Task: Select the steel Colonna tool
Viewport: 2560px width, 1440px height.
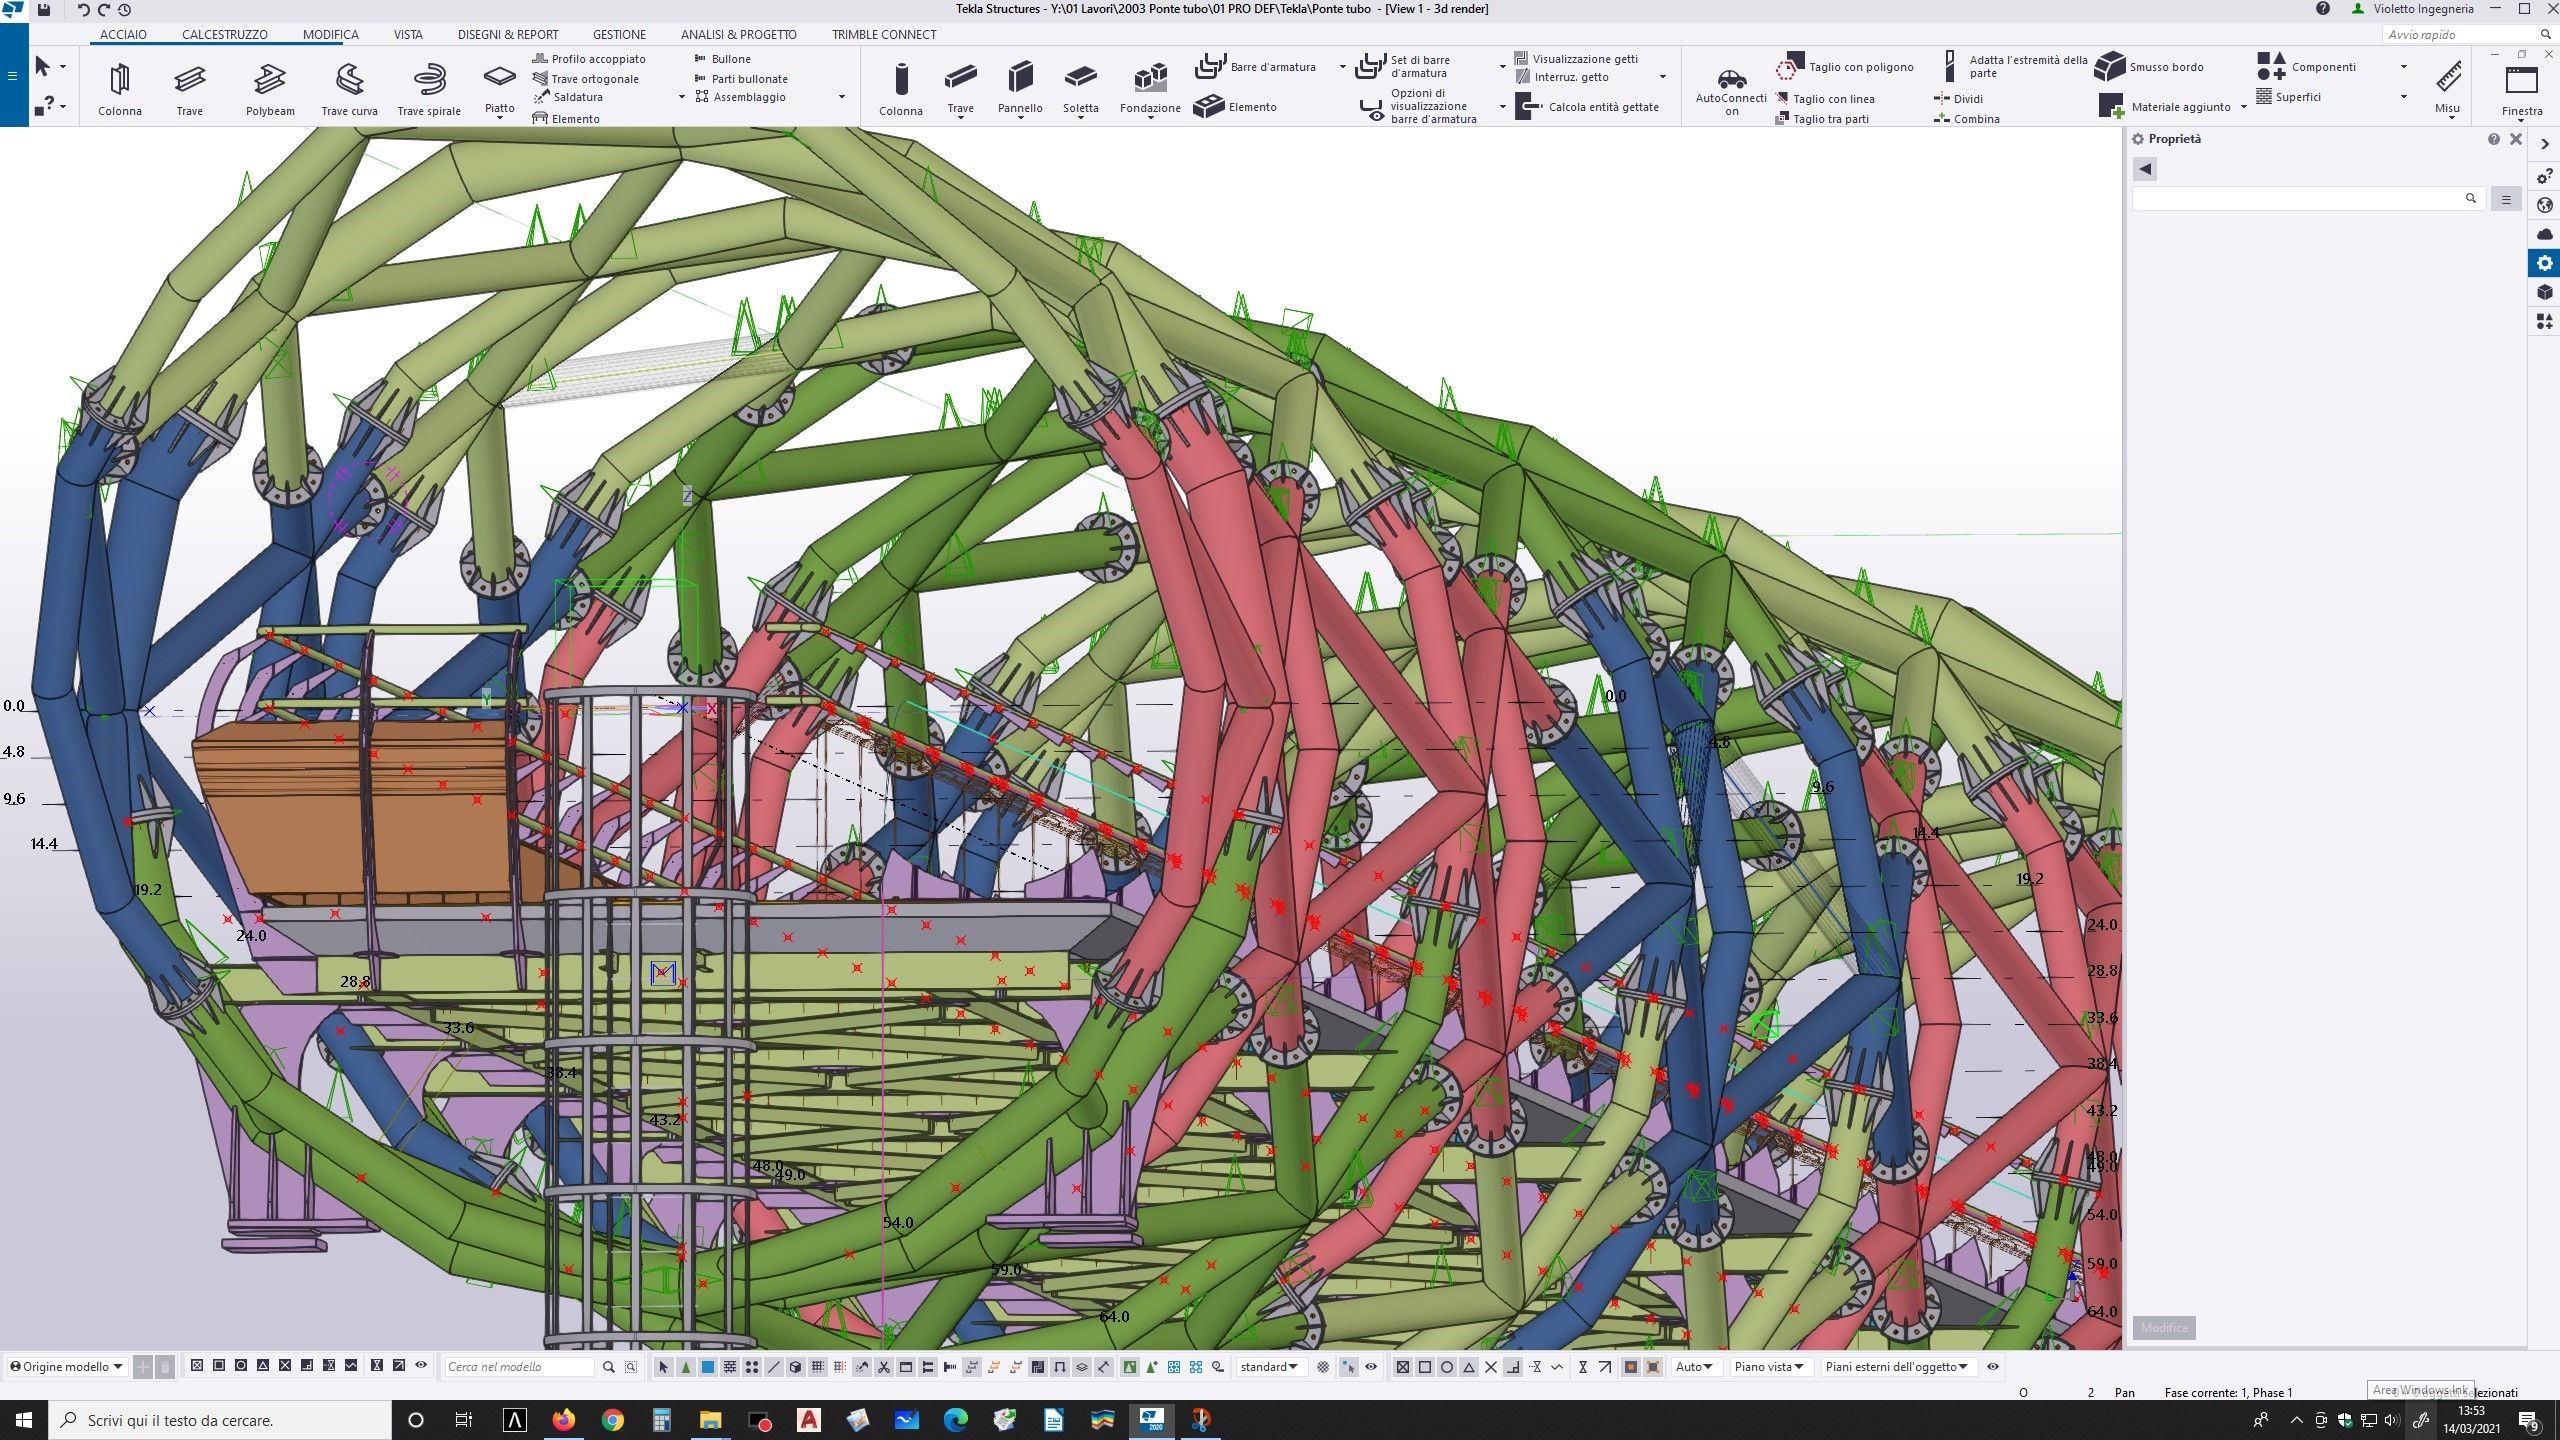Action: click(x=119, y=80)
